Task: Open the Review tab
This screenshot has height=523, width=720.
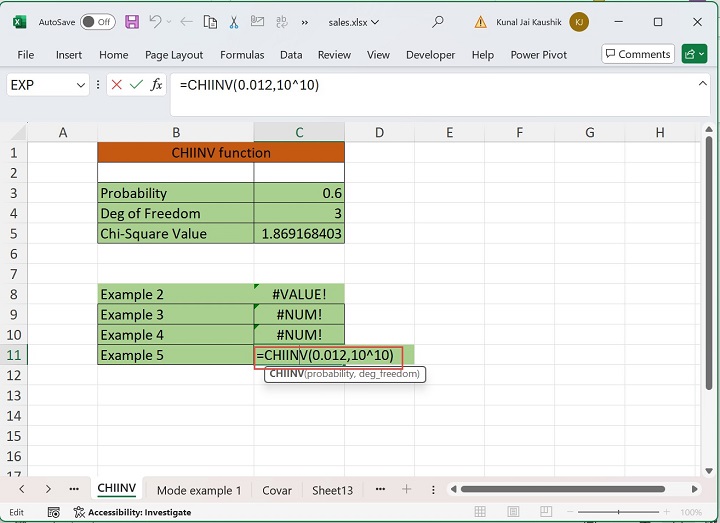Action: point(334,55)
